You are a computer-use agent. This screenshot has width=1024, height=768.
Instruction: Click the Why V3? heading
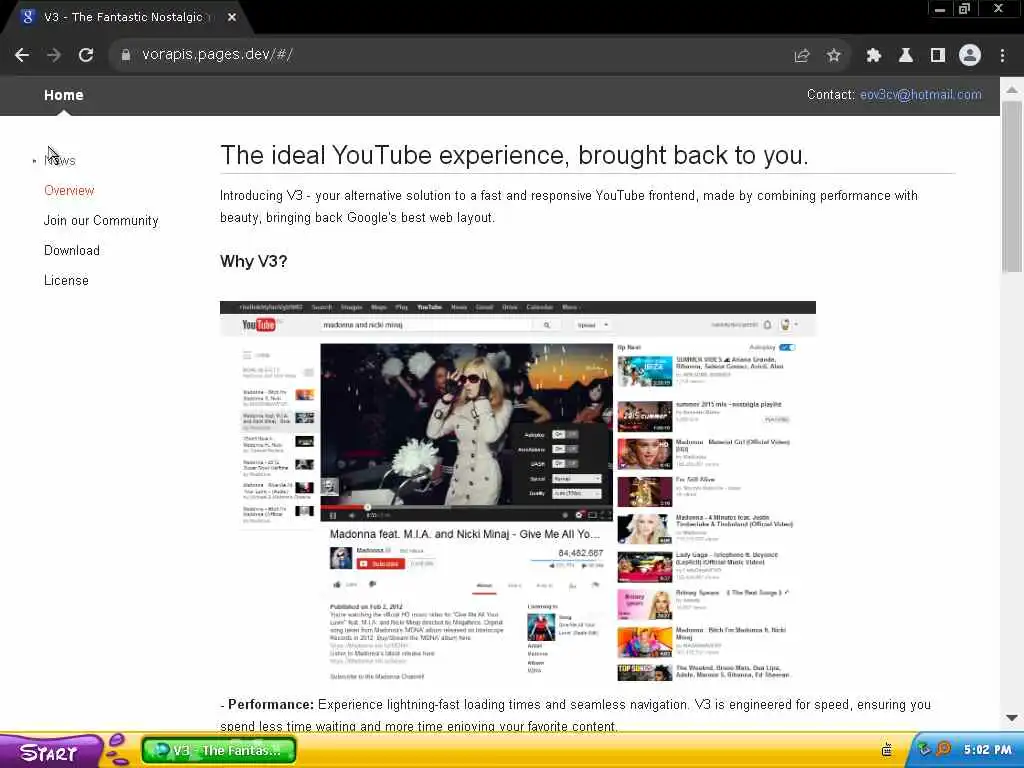pos(253,261)
